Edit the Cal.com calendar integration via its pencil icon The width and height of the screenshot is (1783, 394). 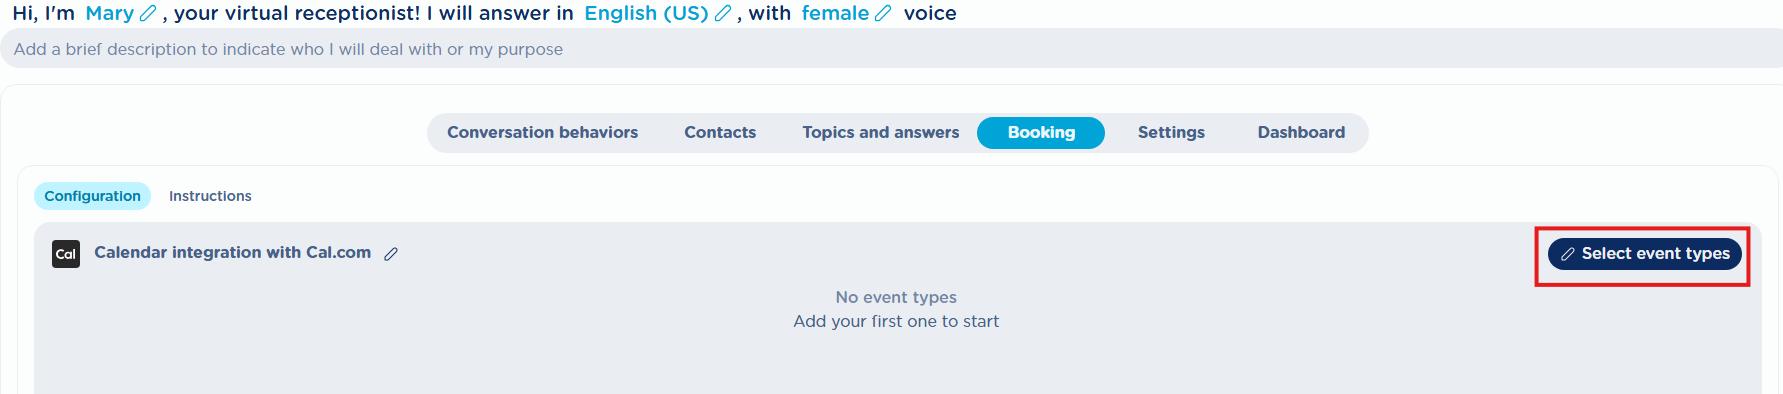391,254
